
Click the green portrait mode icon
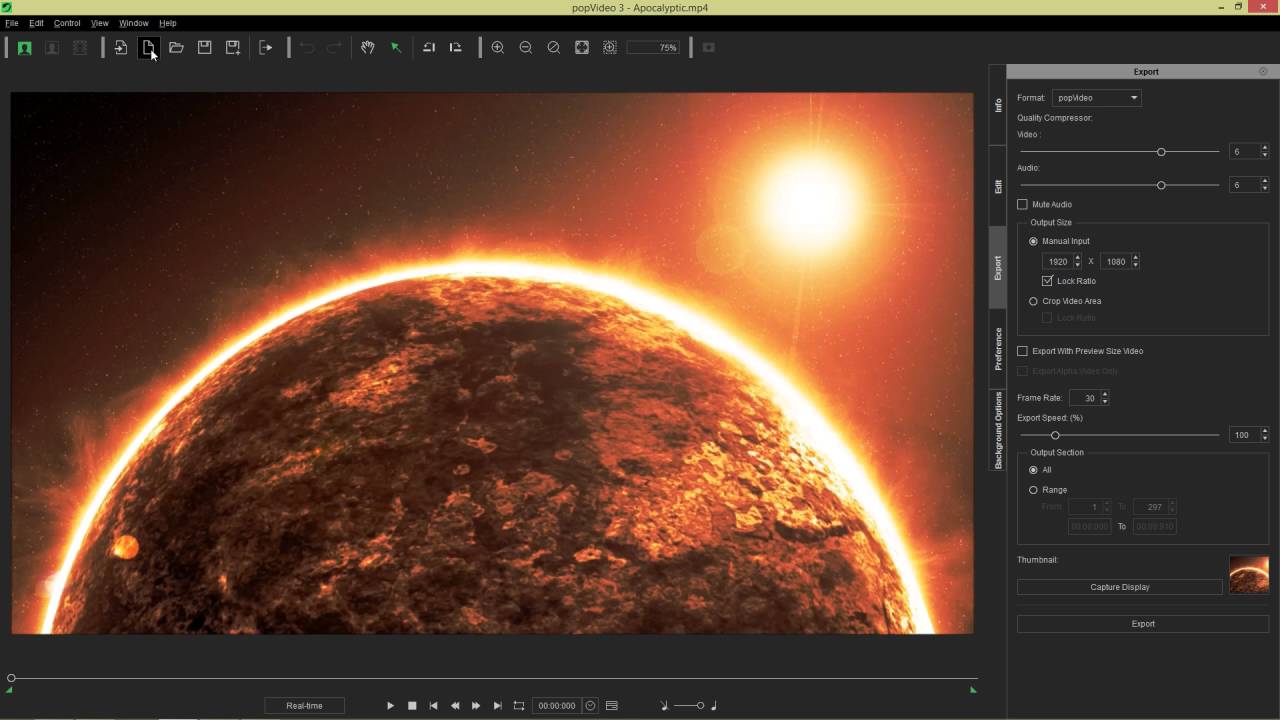tap(24, 47)
